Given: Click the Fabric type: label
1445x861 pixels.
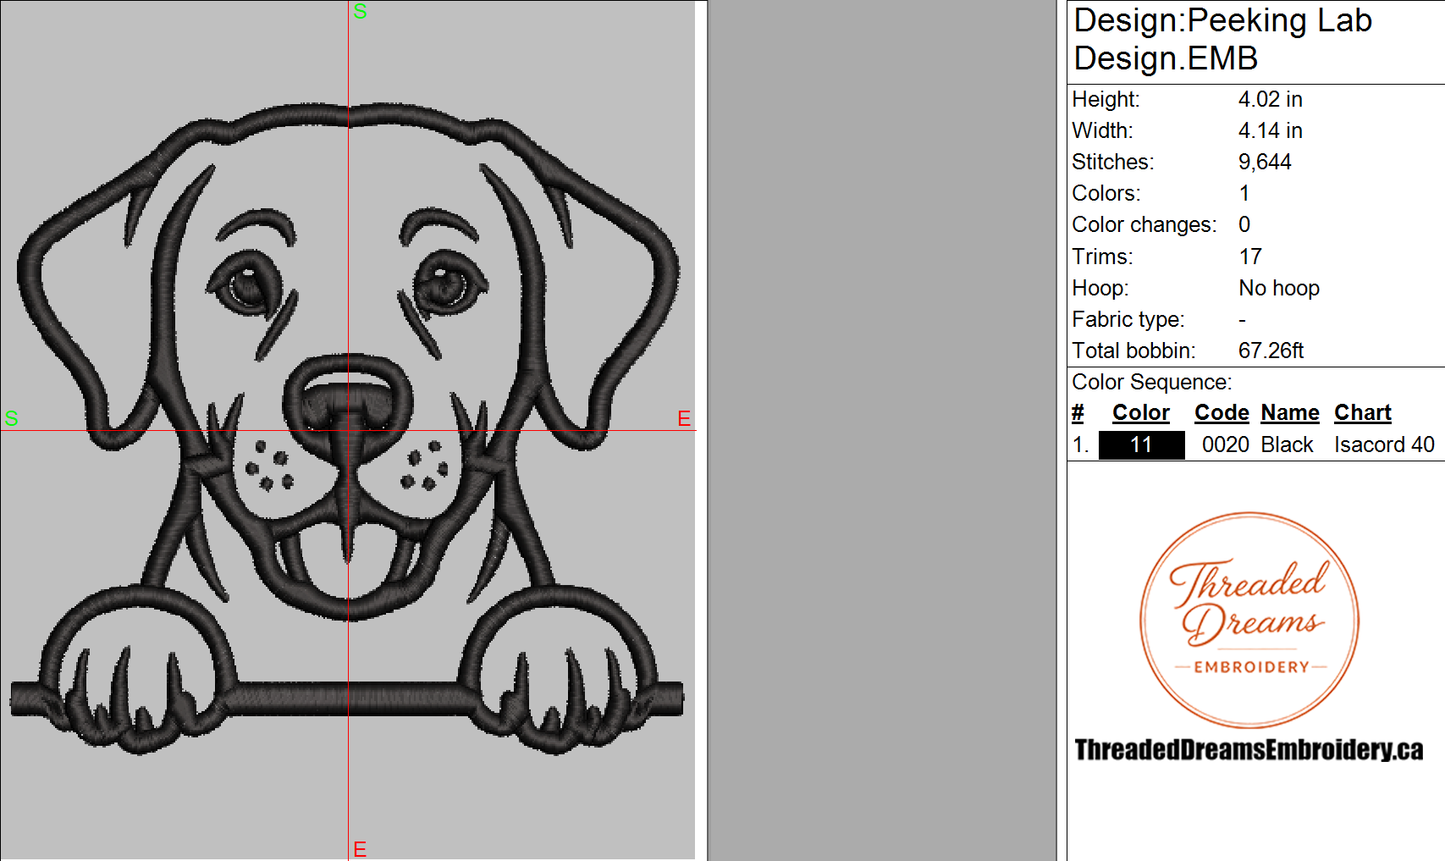Looking at the screenshot, I should coord(1128,320).
